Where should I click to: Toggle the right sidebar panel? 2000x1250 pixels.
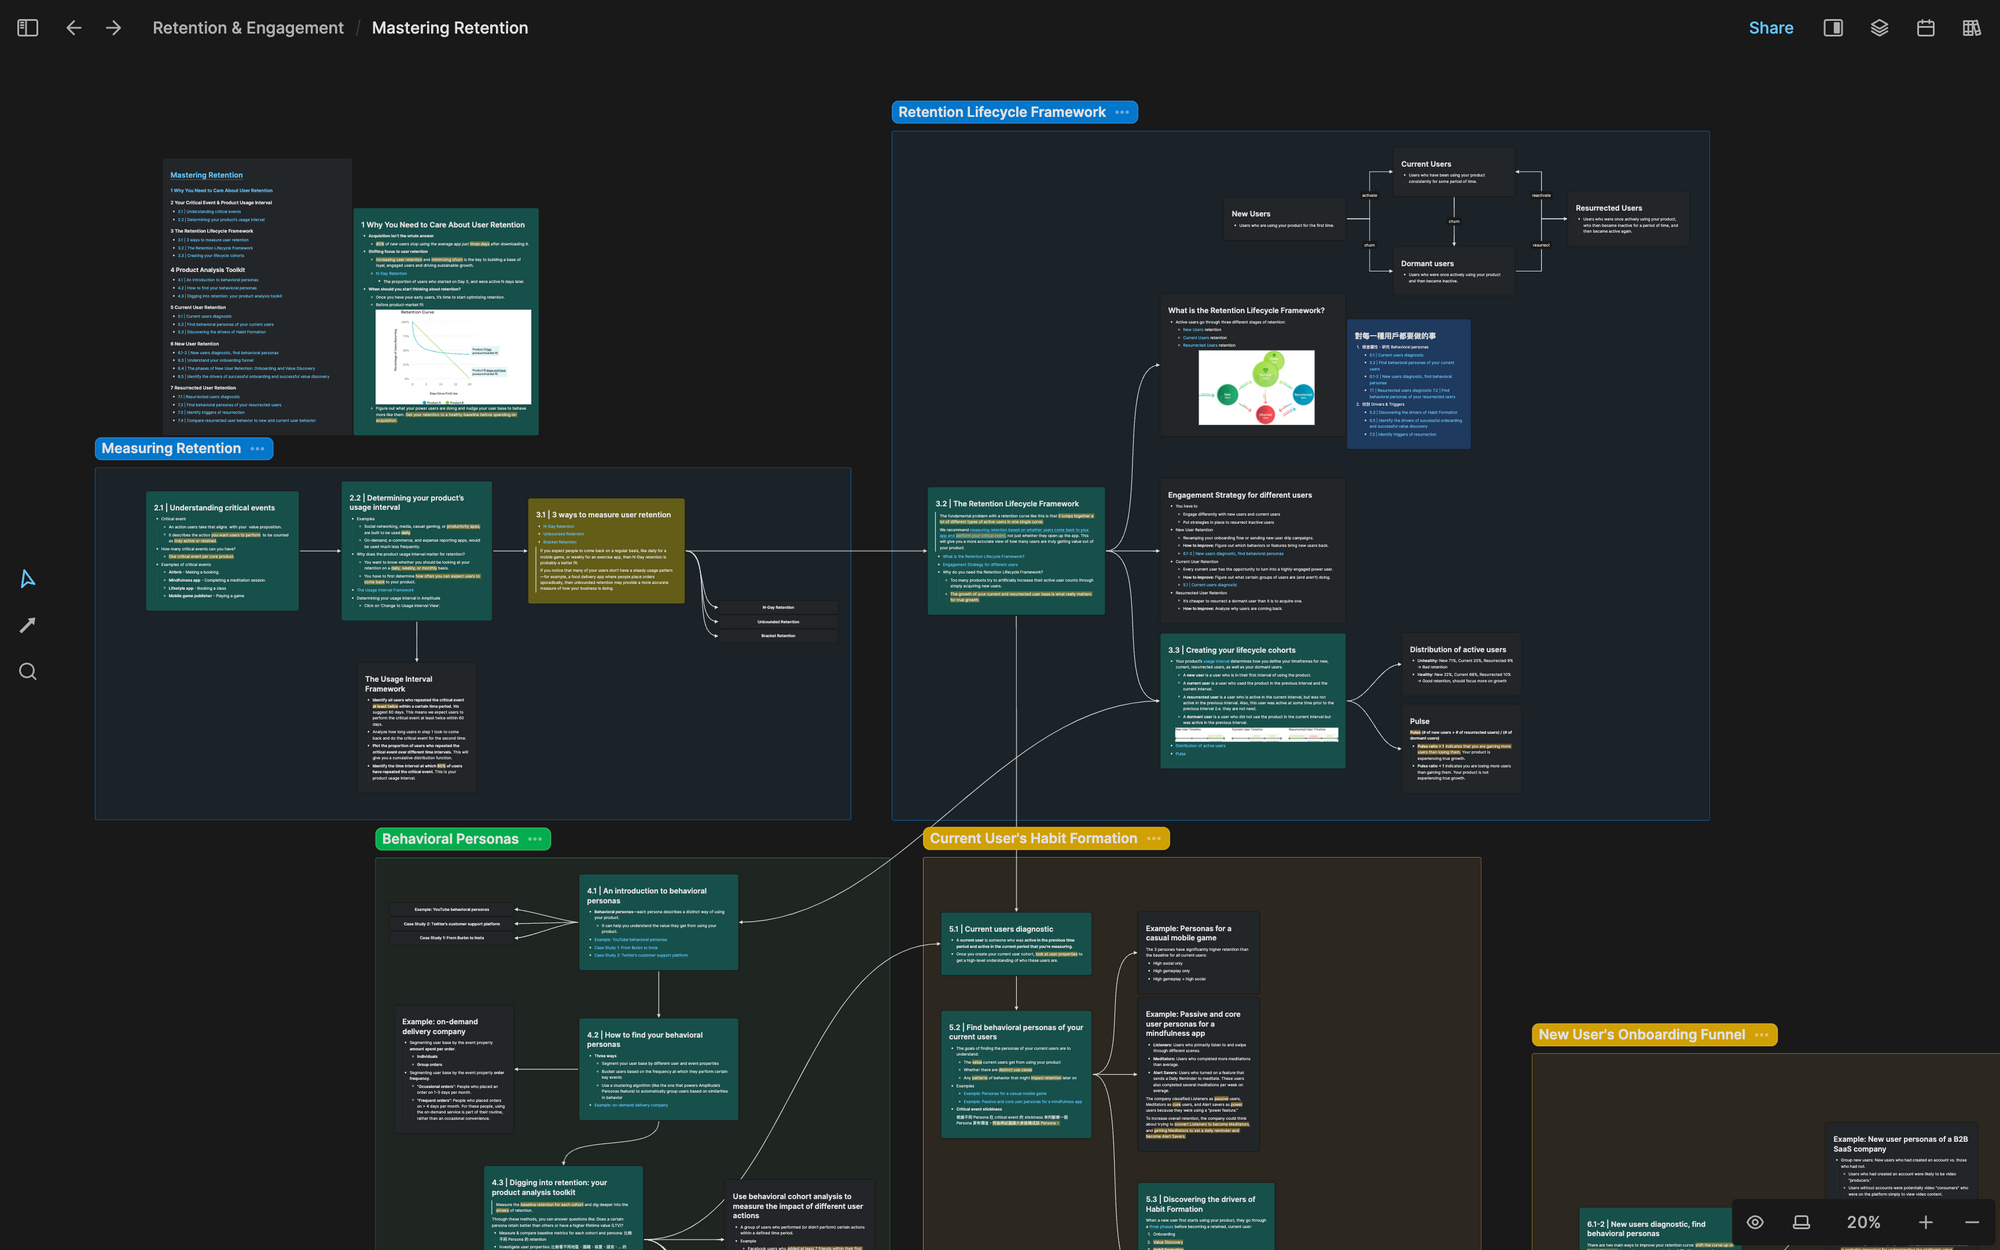(x=1833, y=28)
